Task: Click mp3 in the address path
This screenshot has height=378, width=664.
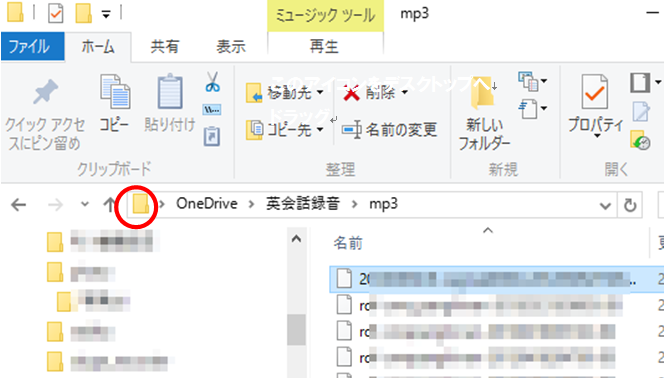Action: point(383,204)
